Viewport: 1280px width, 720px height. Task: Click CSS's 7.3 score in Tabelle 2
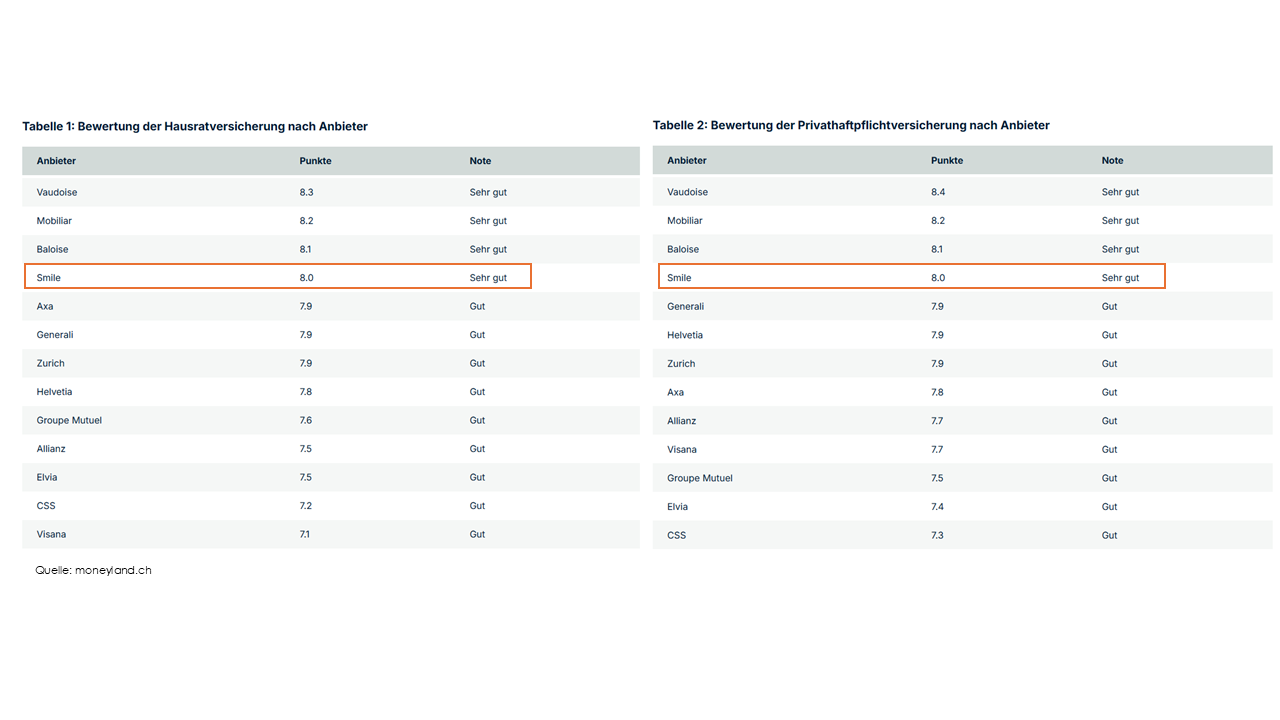pos(937,536)
